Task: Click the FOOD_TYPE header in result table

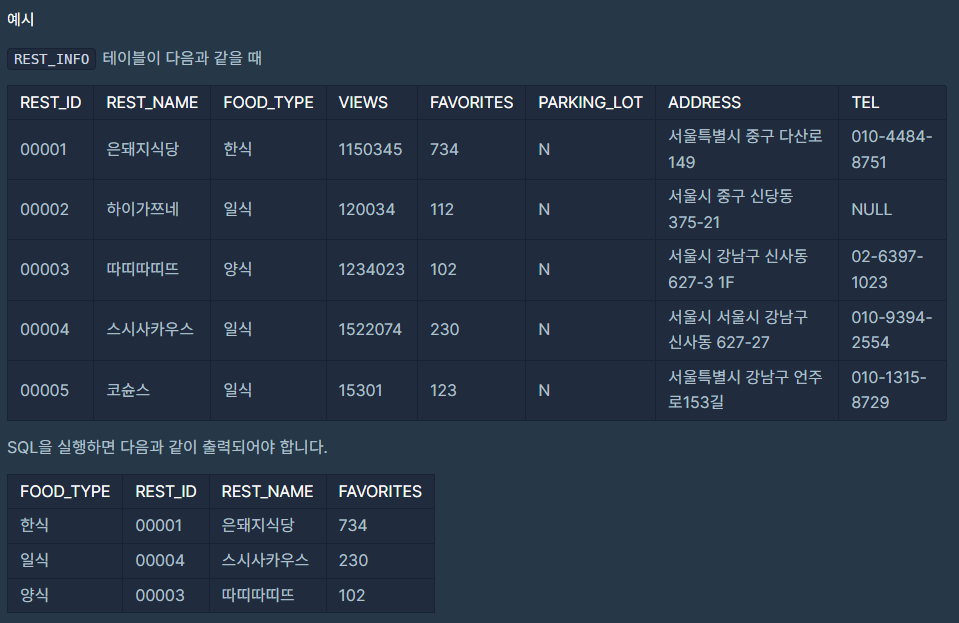Action: click(x=65, y=492)
